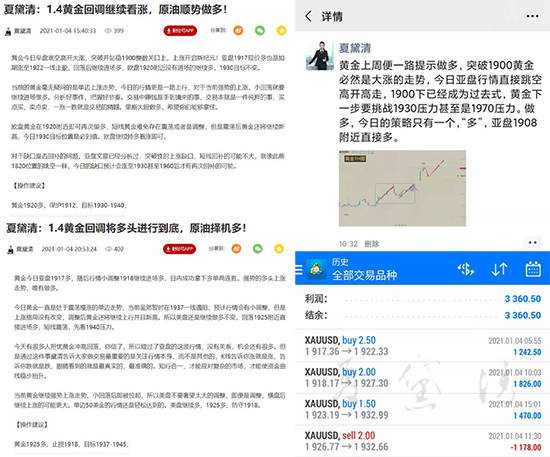Open the XAUUSD buy 2.50 trade row
This screenshot has height=457, width=550.
[x=423, y=346]
